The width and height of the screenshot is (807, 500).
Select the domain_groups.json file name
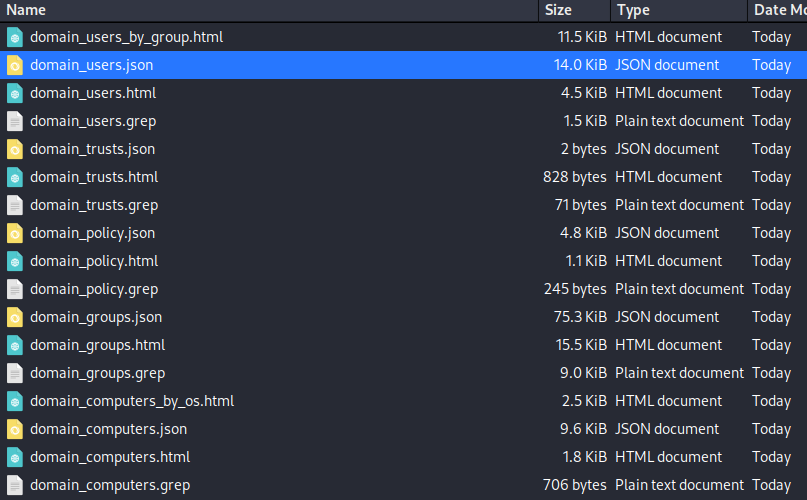[96, 317]
